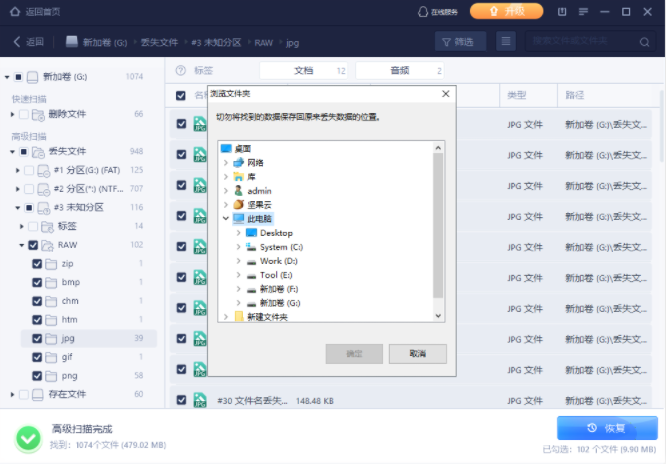This screenshot has width=666, height=465.
Task: Open the list view menu icon beside 筛选
Action: [x=506, y=41]
